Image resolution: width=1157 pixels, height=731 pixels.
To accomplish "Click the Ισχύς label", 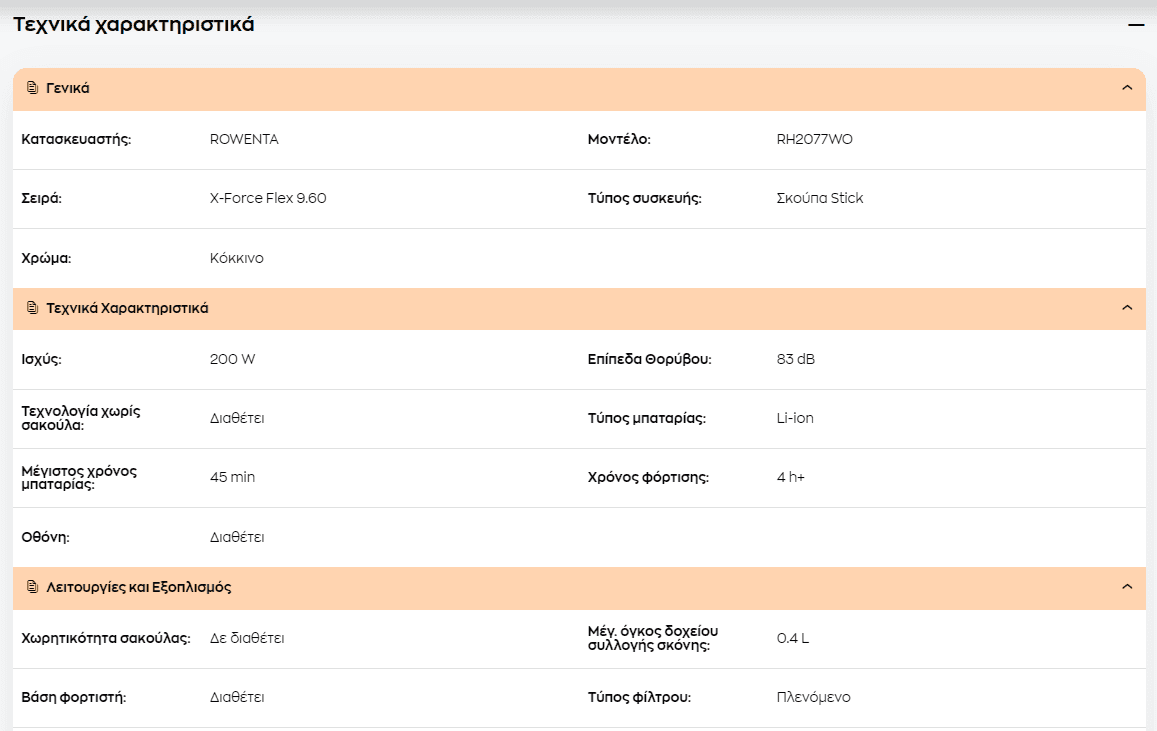I will pos(41,360).
